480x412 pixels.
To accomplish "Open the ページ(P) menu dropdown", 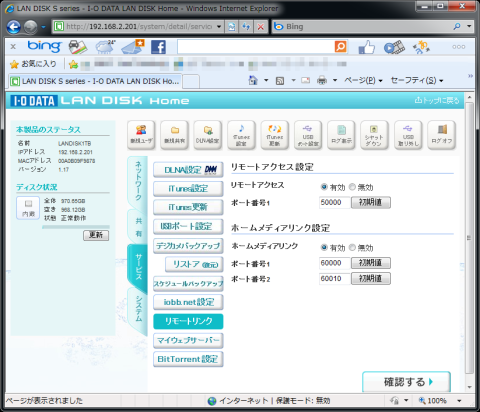I will pos(363,80).
